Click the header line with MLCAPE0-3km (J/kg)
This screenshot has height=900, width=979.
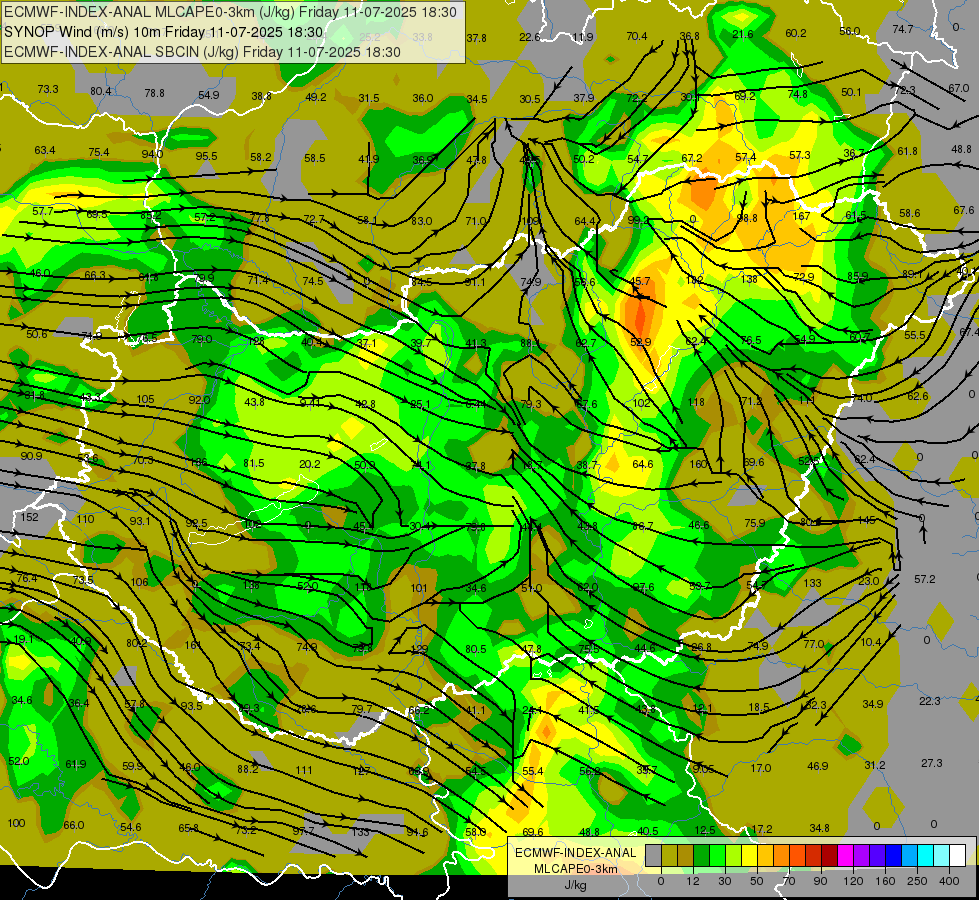tap(230, 12)
